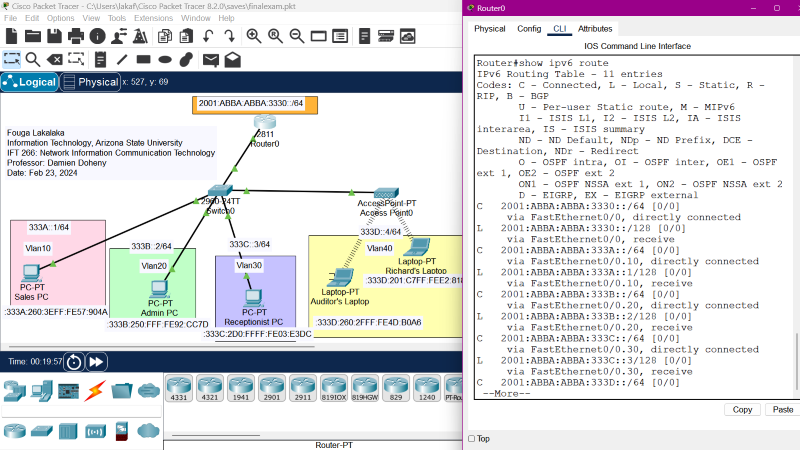Open the Options menu

pyautogui.click(x=60, y=18)
